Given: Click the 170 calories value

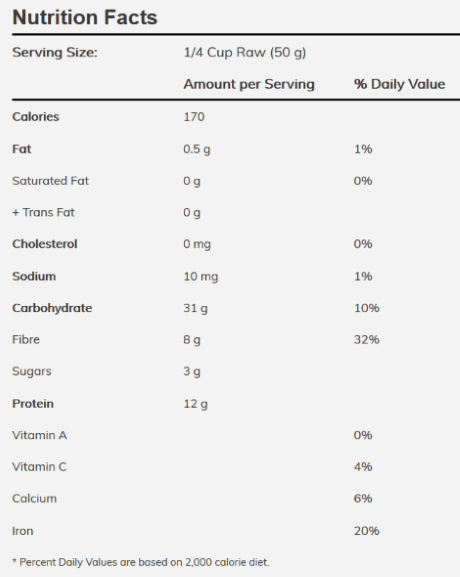Looking at the screenshot, I should (x=194, y=117).
